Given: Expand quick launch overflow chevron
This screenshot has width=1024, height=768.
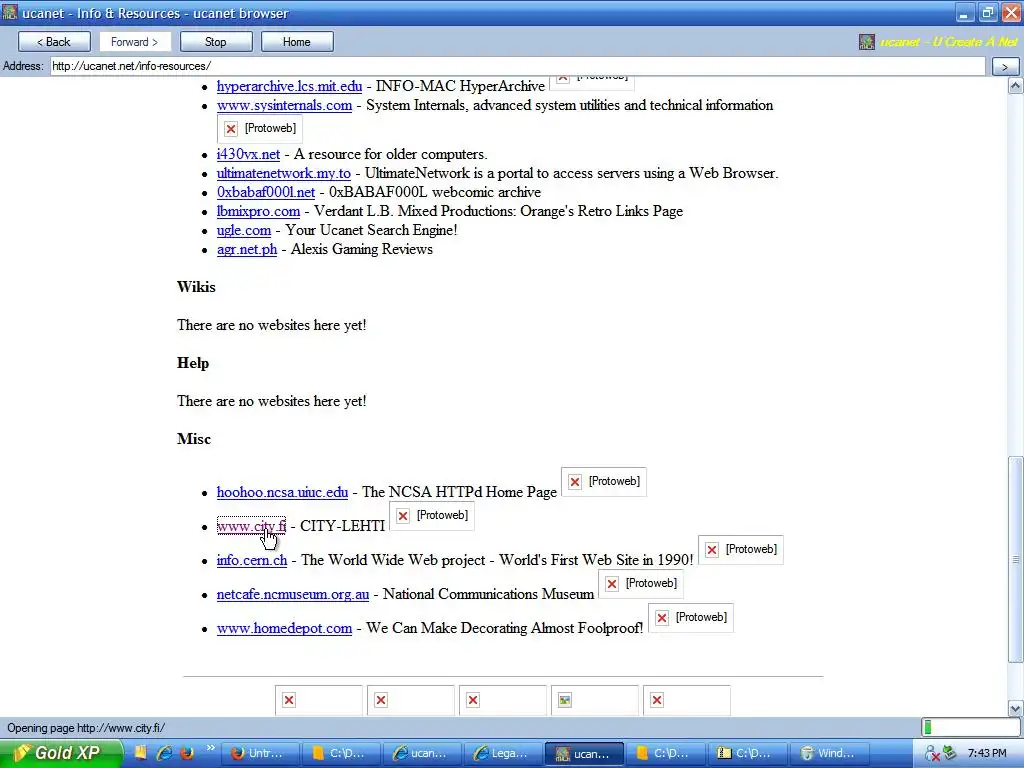Looking at the screenshot, I should click(210, 748).
